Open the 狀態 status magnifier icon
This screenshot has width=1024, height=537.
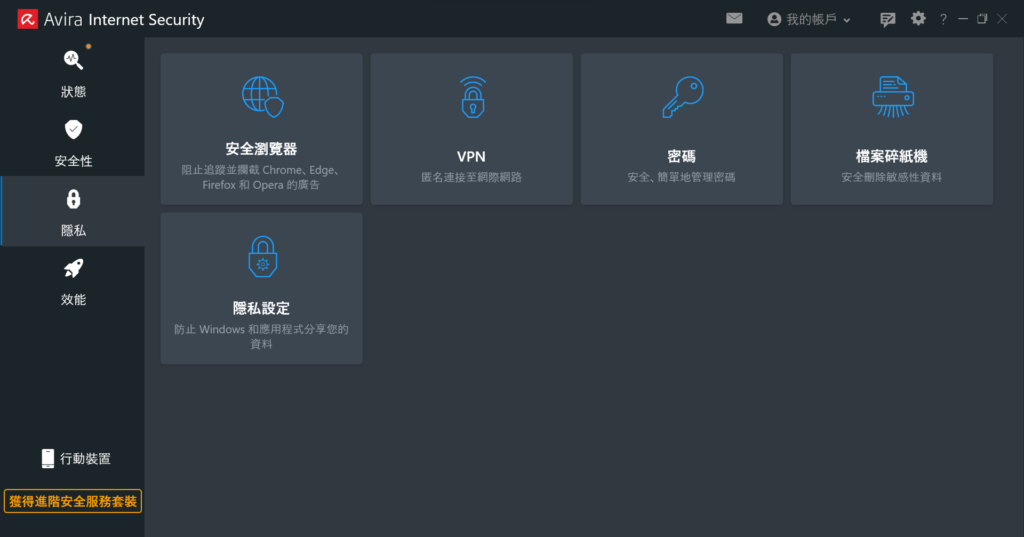(73, 60)
